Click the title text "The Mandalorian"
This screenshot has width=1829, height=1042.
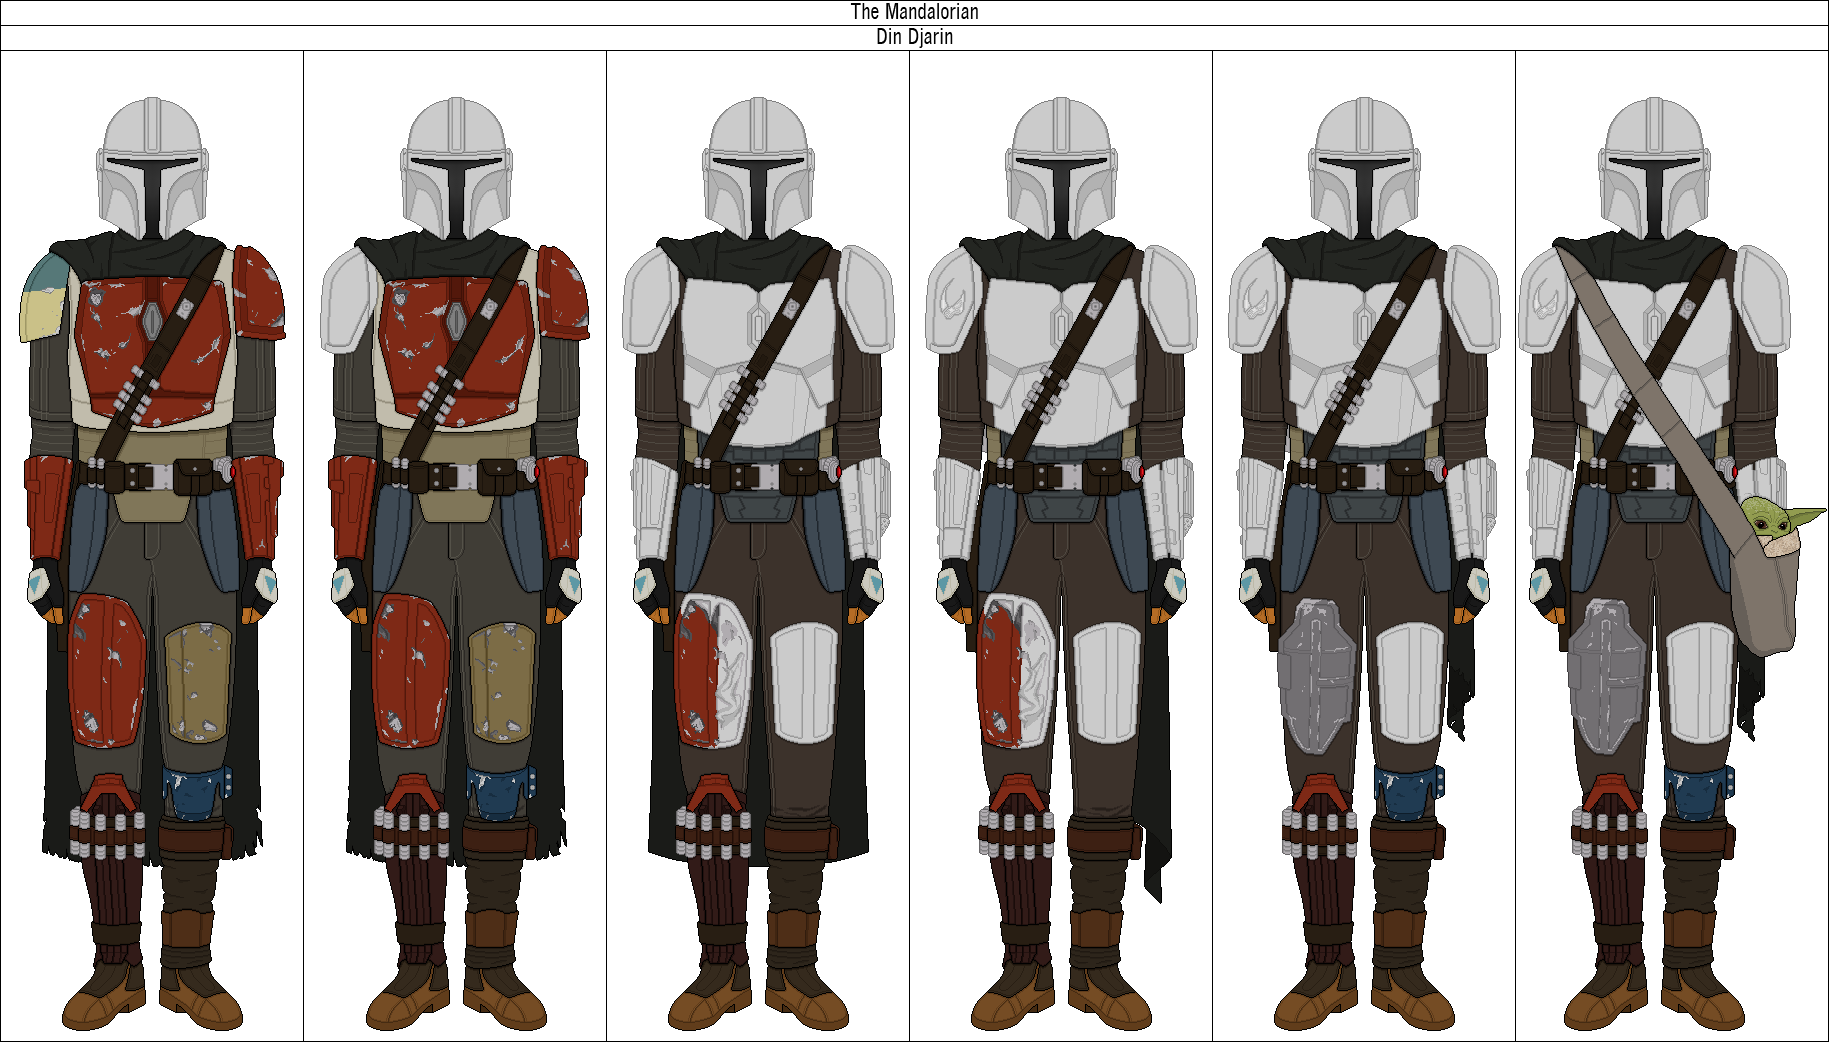(x=914, y=12)
